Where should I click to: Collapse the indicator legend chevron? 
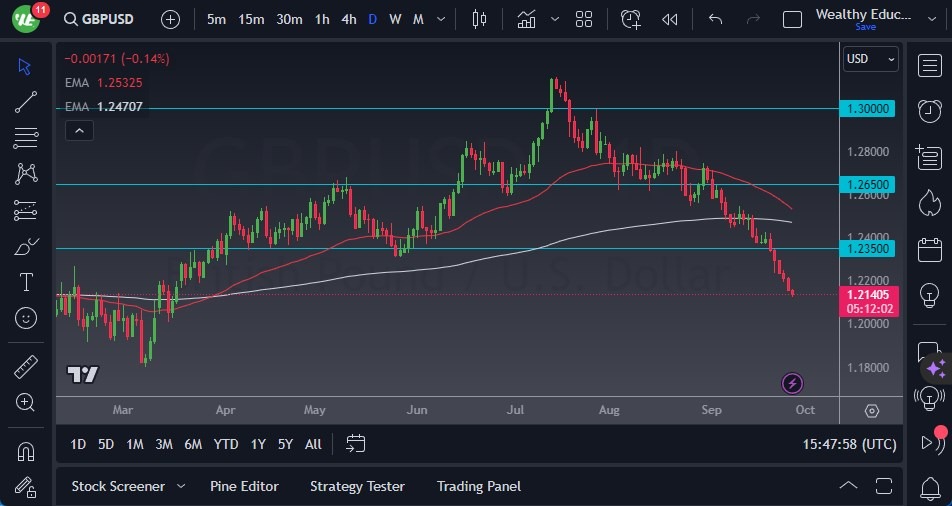point(78,130)
